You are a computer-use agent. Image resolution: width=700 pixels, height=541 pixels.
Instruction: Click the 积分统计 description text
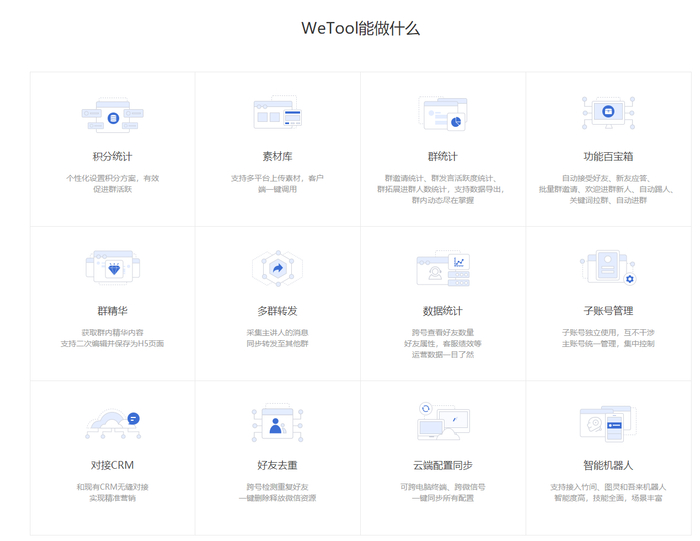(112, 183)
